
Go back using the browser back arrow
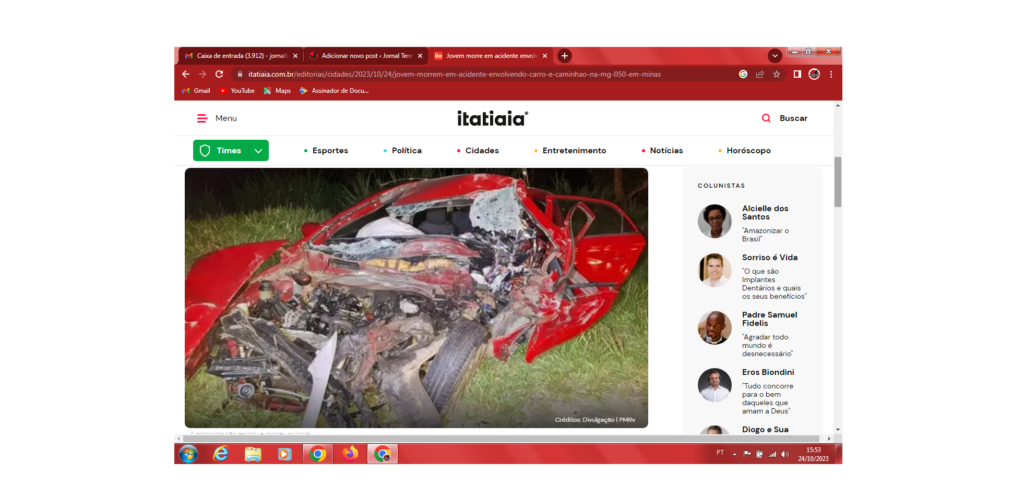(186, 74)
